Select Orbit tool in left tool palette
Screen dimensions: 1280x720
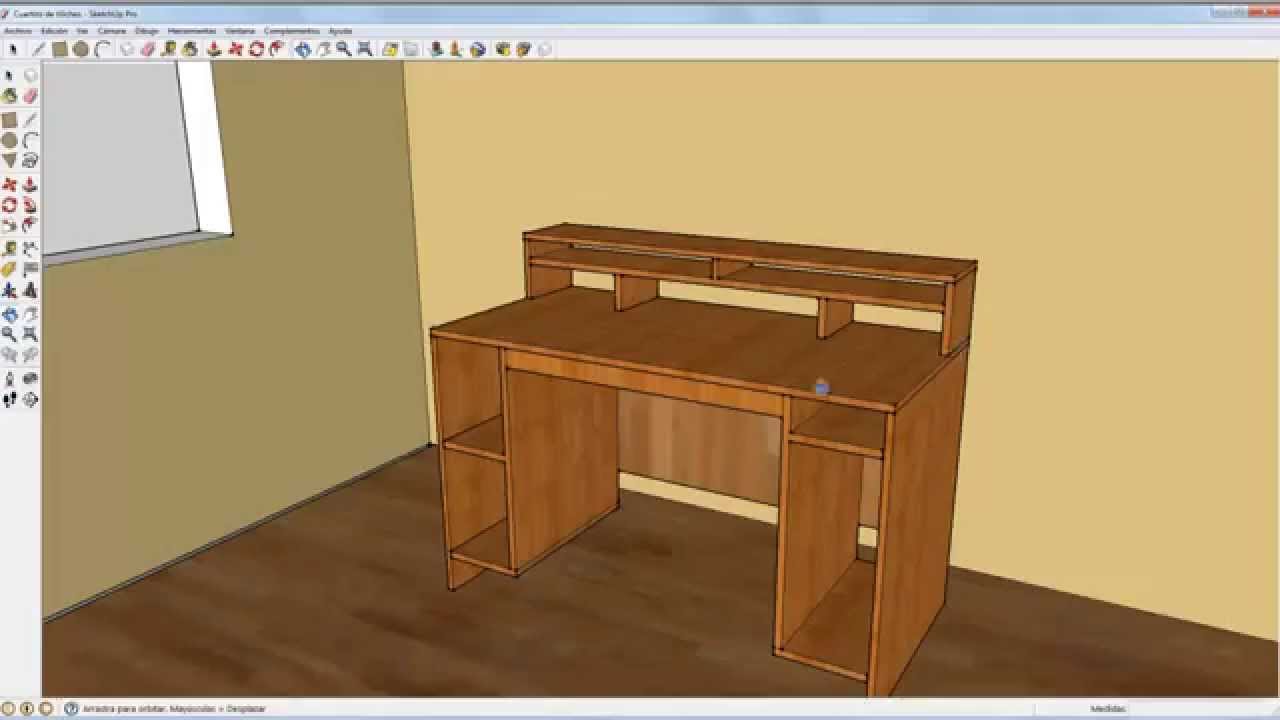[x=9, y=314]
